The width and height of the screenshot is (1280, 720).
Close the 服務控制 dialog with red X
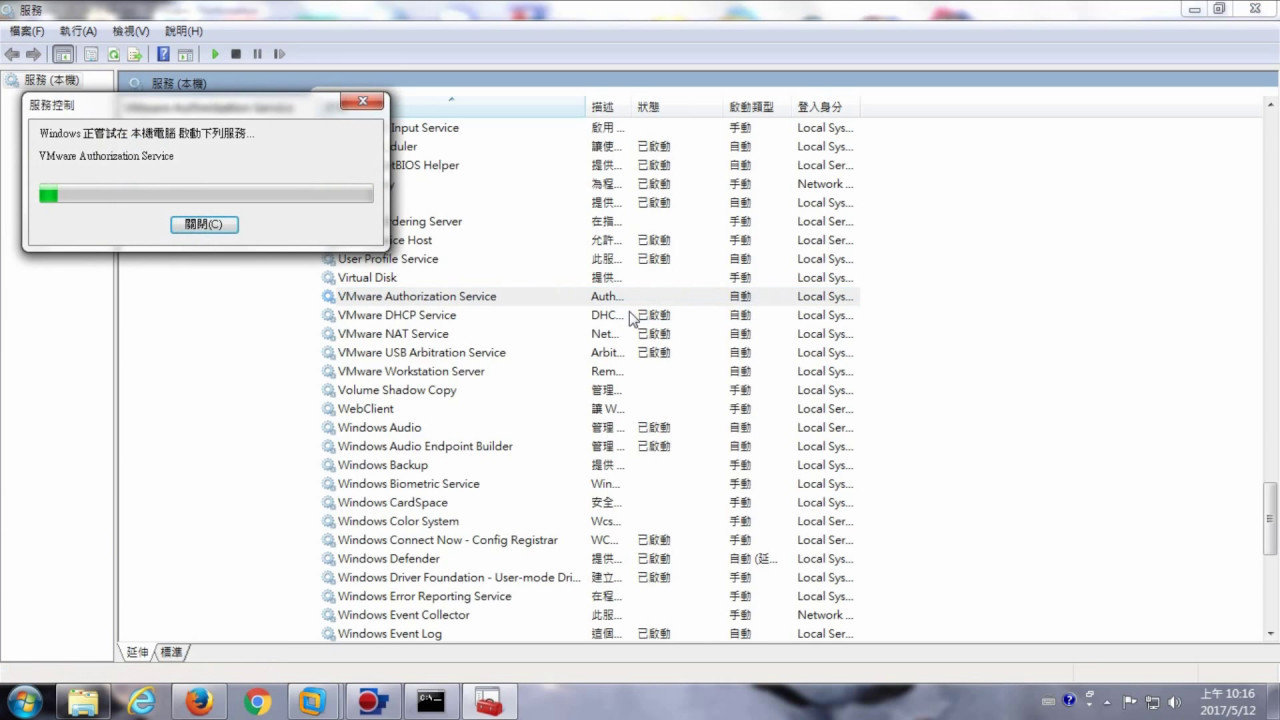(362, 101)
